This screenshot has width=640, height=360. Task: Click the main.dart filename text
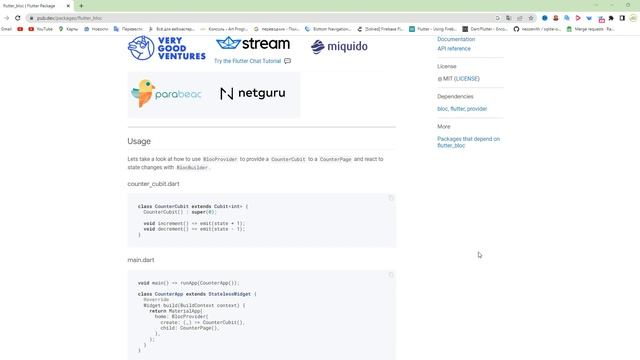141,260
